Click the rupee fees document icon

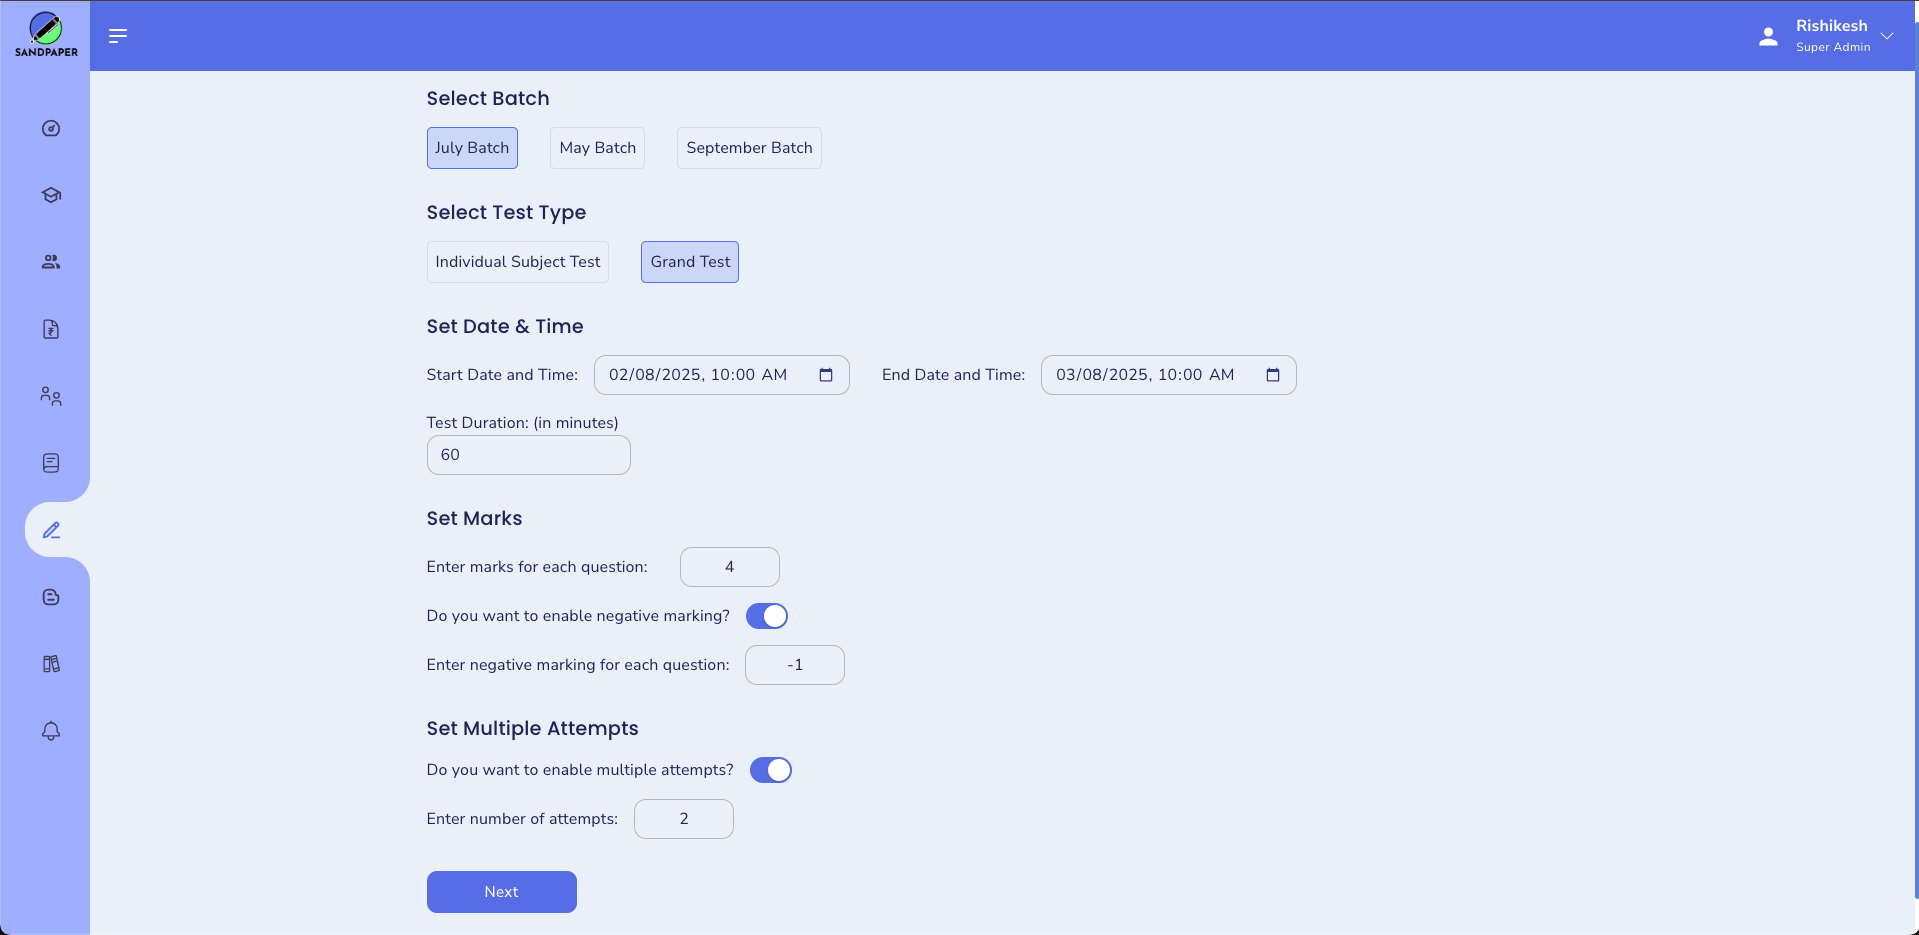(50, 329)
